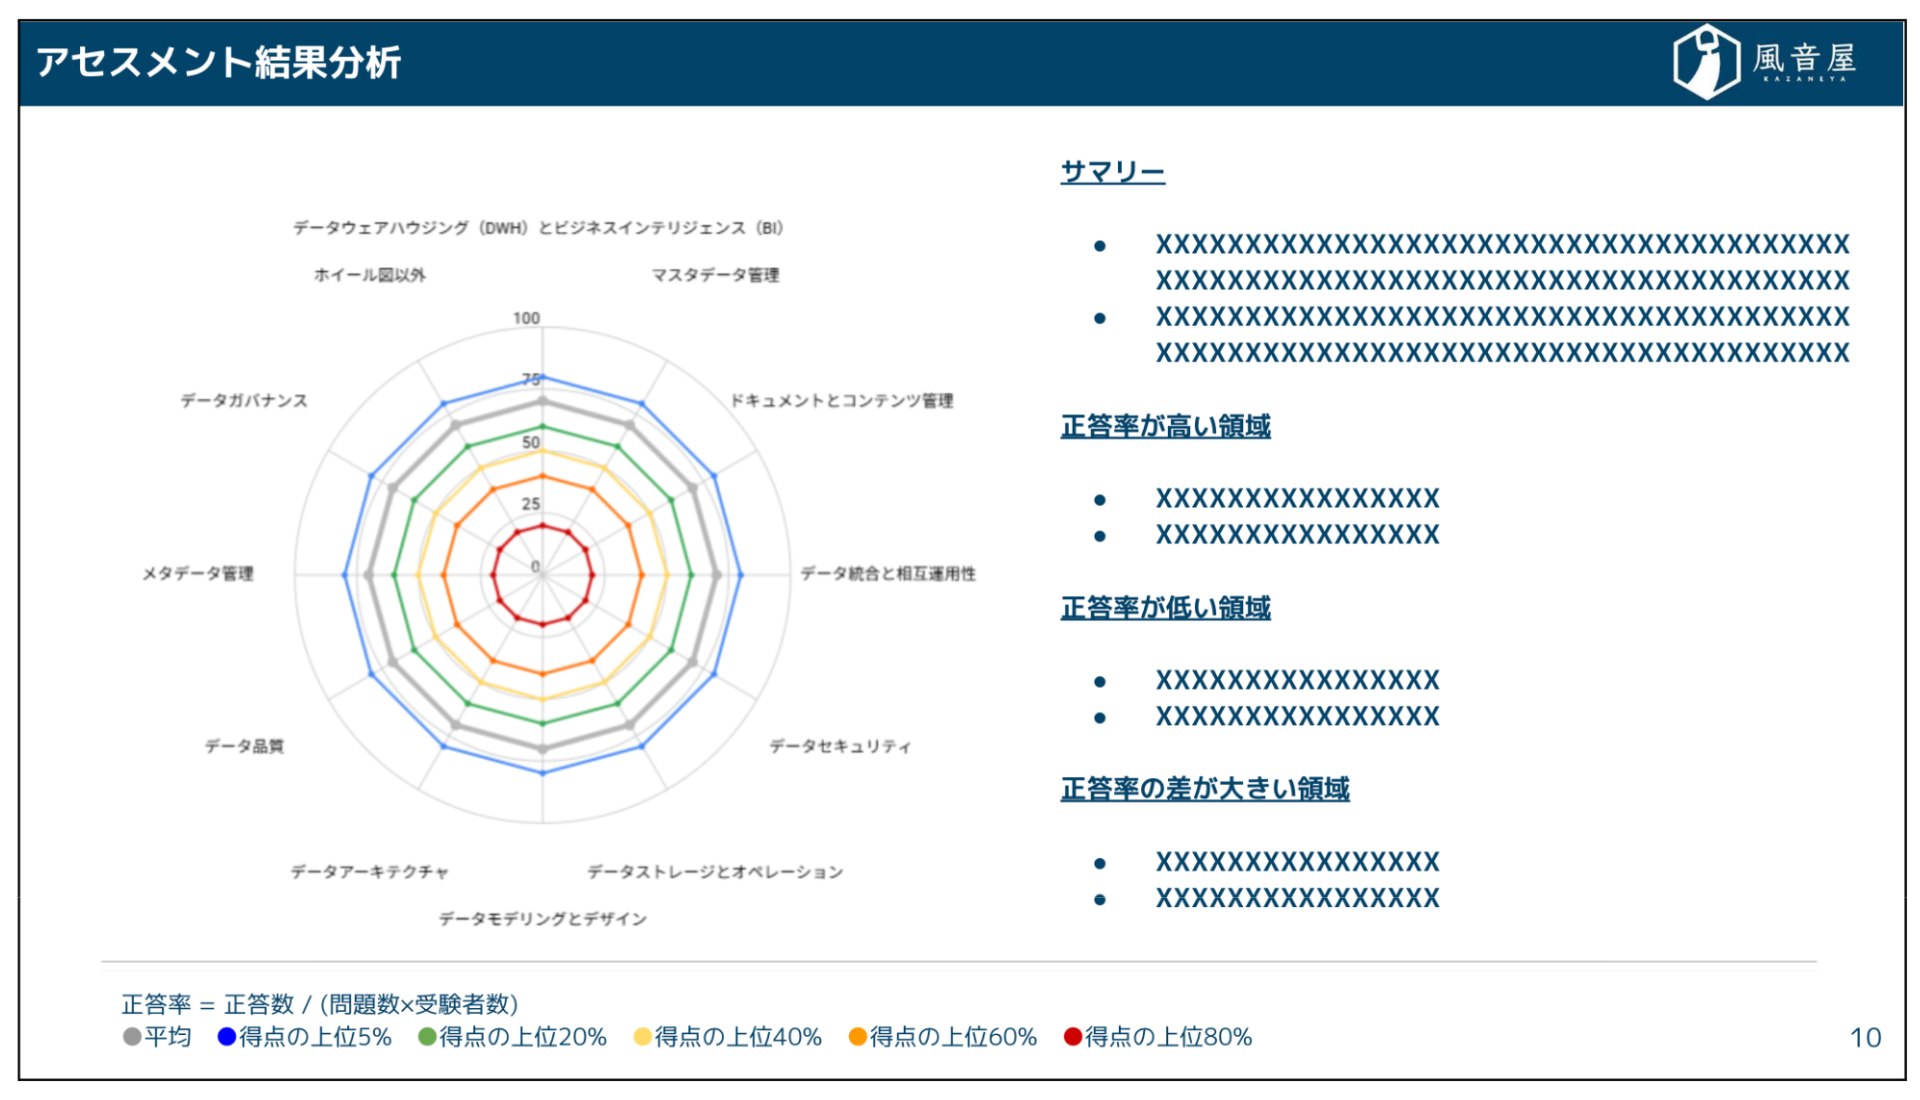
Task: Click the 正答率の差が大きい領域 heading
Action: click(1204, 789)
